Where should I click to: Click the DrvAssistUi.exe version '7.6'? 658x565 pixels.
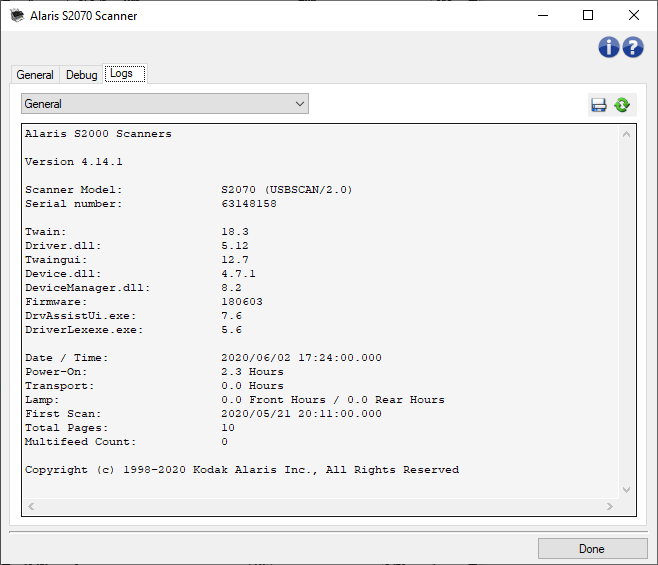tap(231, 316)
